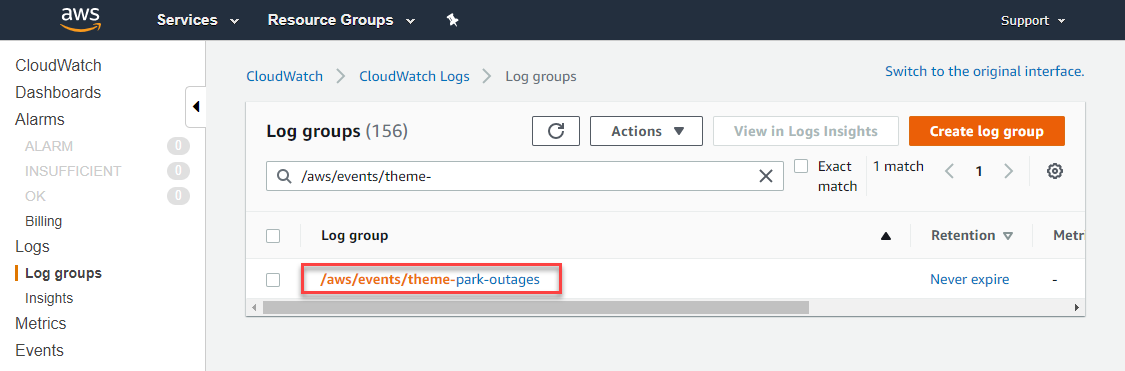
Task: Click the Log groups (156) heading
Action: pyautogui.click(x=337, y=131)
